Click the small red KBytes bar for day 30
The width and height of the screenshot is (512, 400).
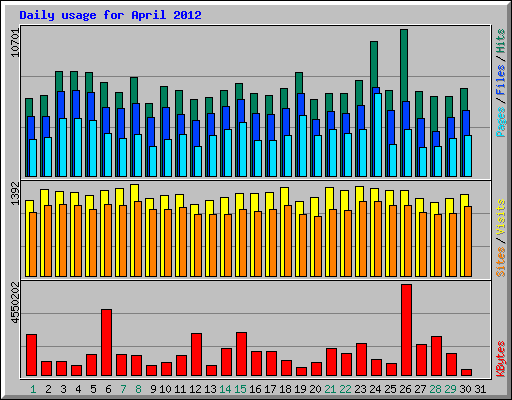[466, 373]
